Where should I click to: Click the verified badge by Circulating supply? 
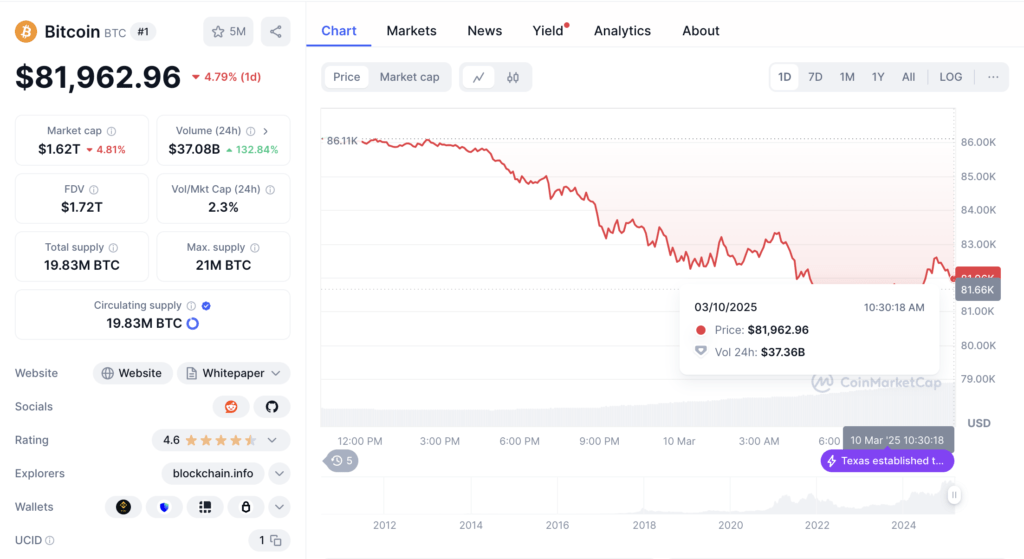pyautogui.click(x=206, y=306)
